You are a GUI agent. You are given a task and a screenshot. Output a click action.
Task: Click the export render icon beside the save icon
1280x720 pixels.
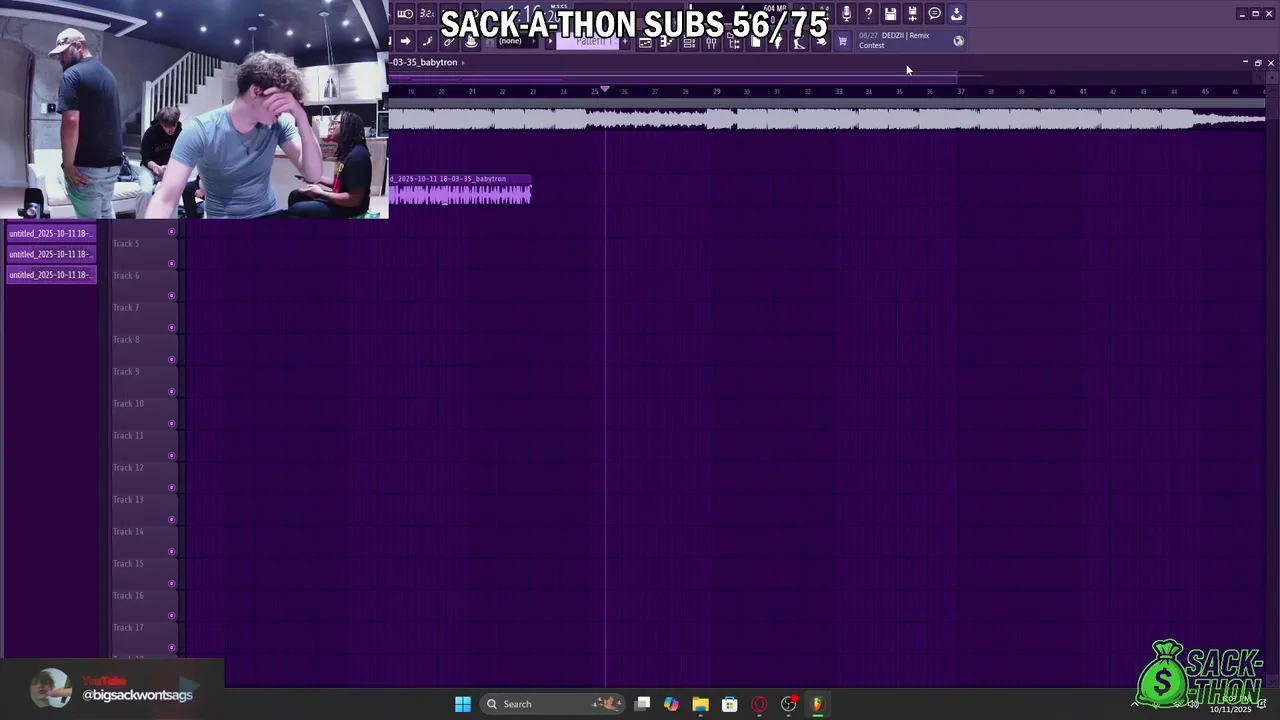tap(912, 13)
